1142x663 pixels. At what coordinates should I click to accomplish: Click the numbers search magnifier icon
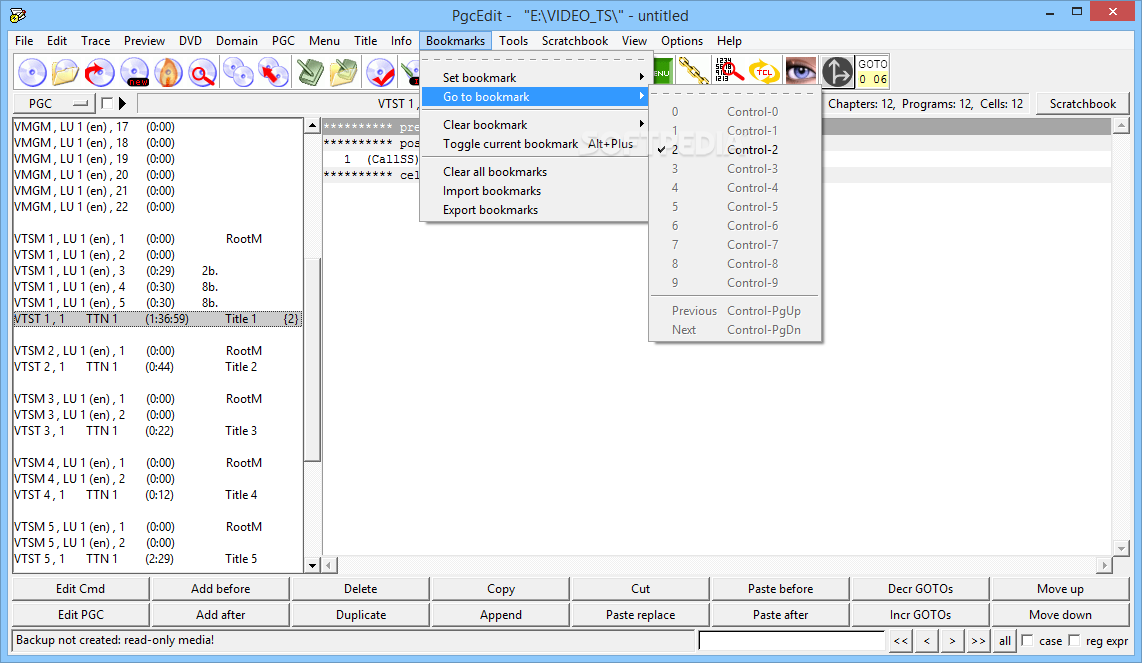pyautogui.click(x=728, y=71)
